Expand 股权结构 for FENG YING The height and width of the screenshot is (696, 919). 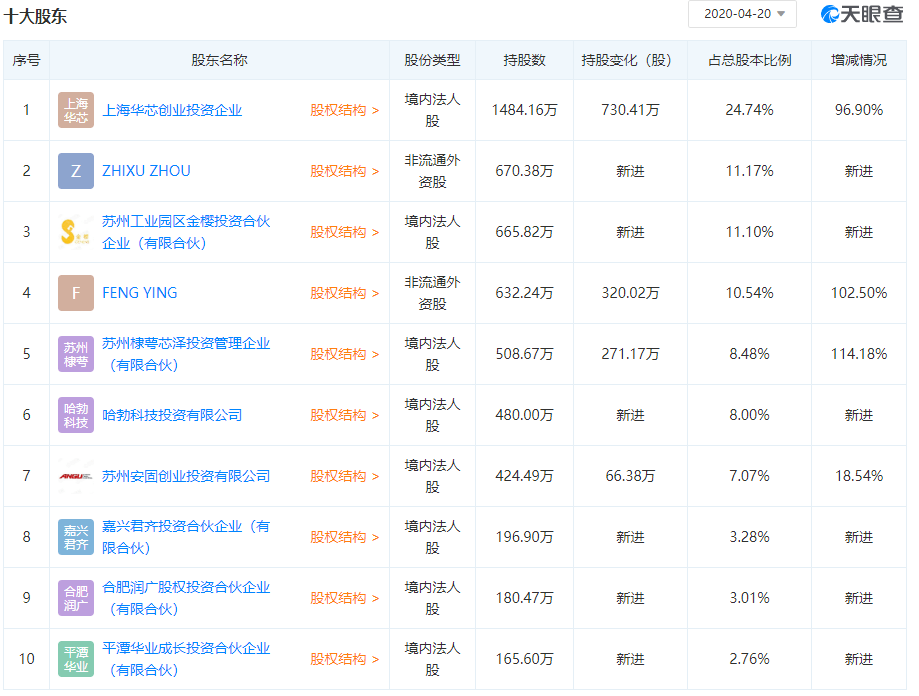click(344, 293)
